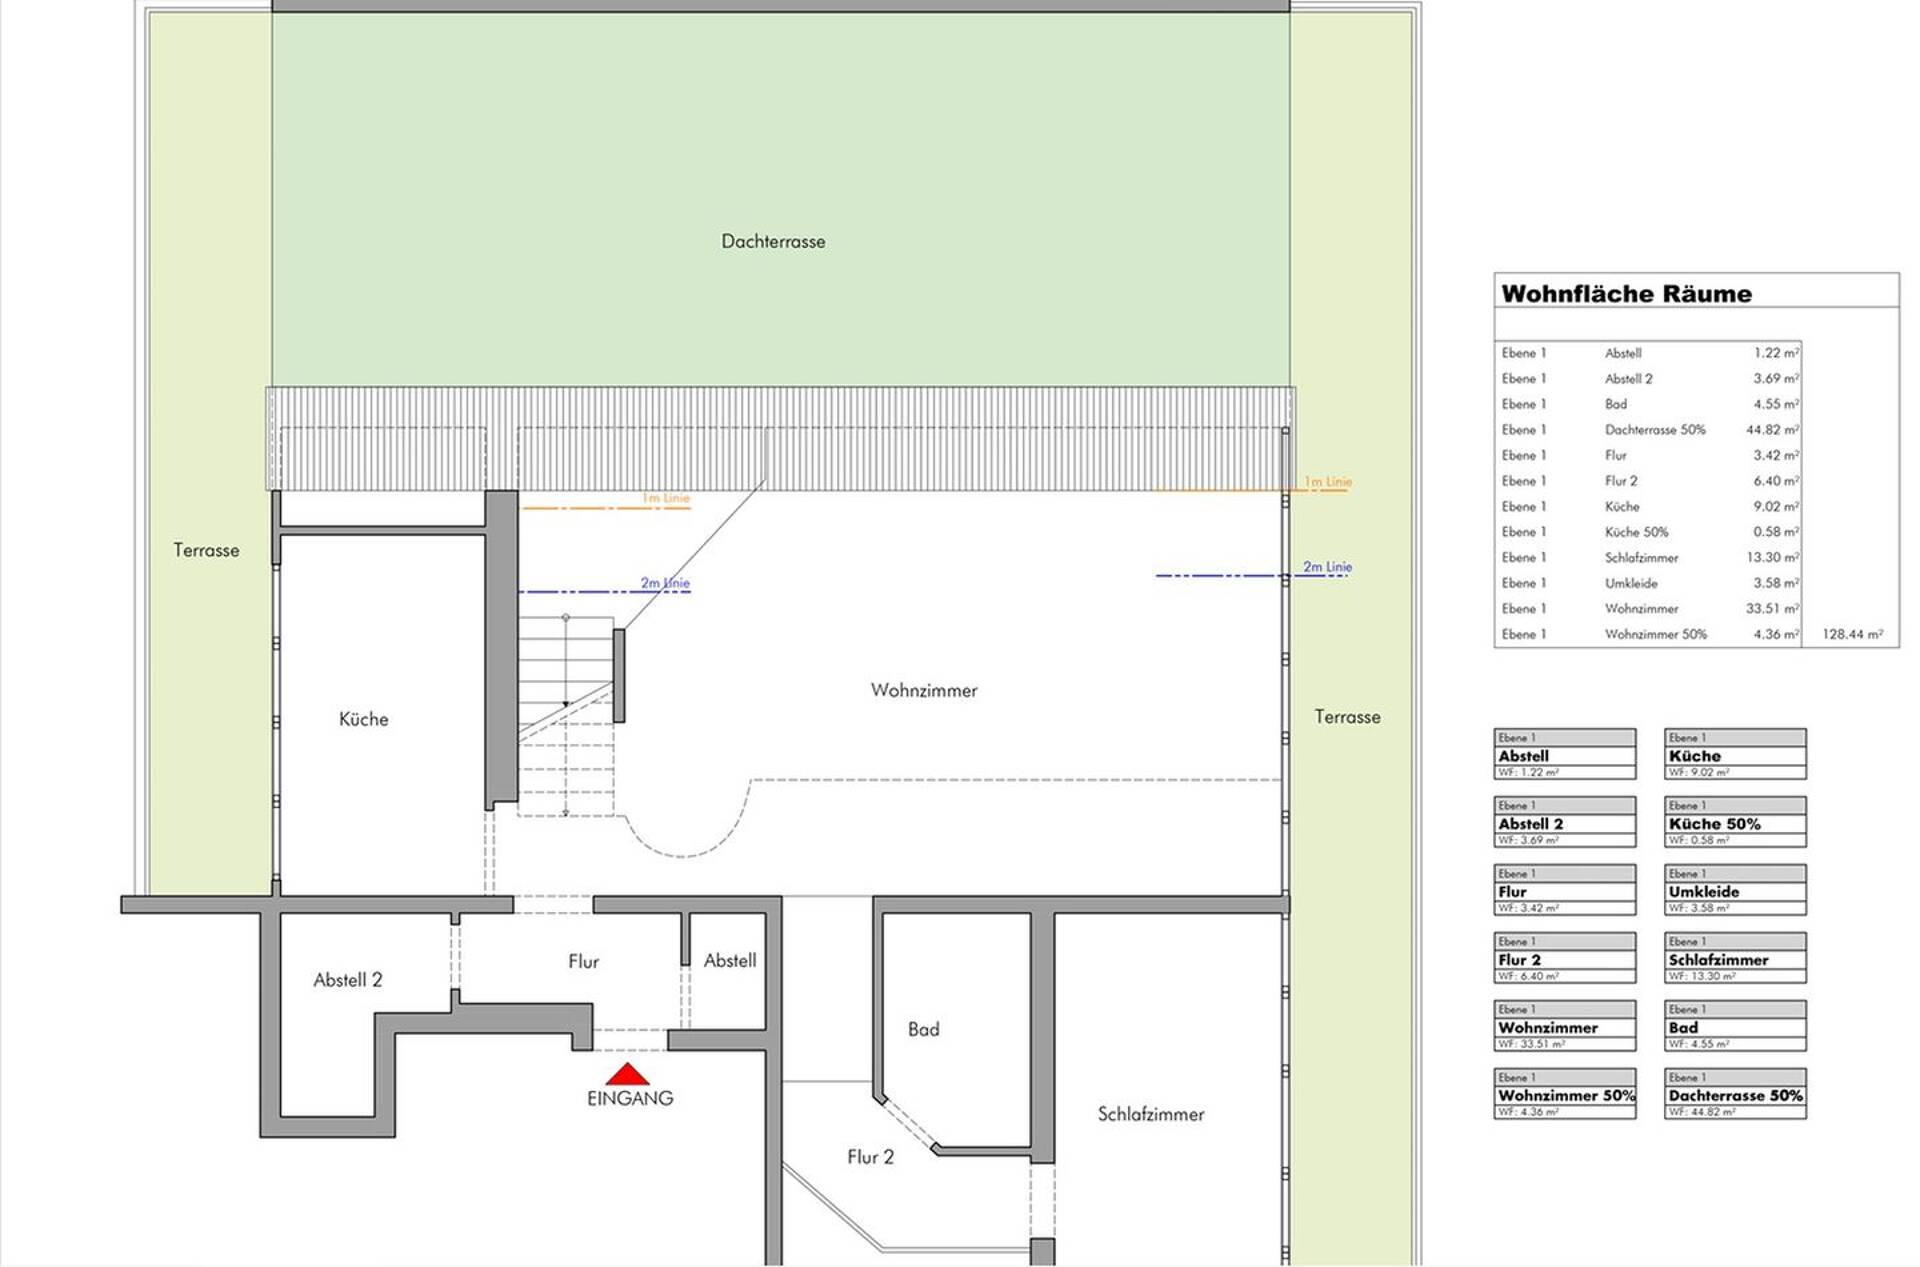Screen dimensions: 1920x1267
Task: Select the 33.51 m² Wohnzimmer value in the table
Action: 1773,609
